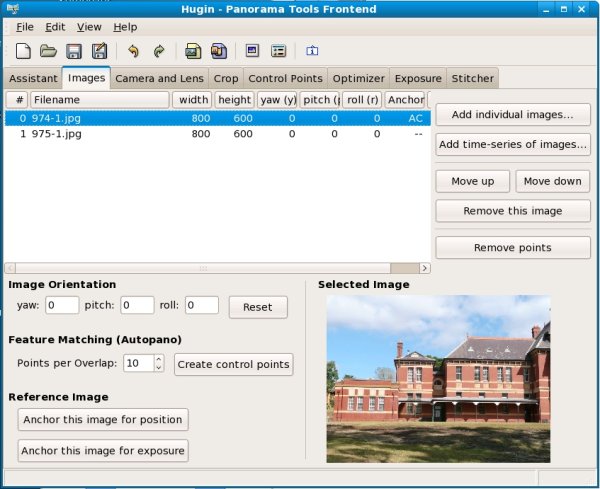Click the yaw (y) column header
Screen dimensions: 600x489
(x=277, y=100)
